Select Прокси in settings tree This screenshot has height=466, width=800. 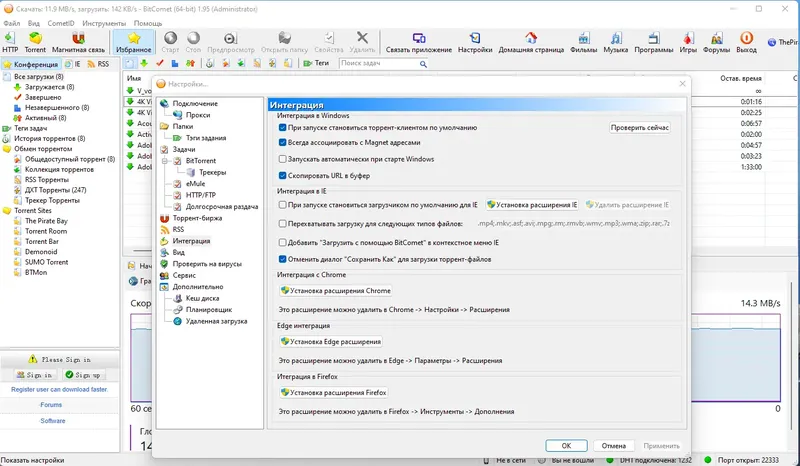198,115
